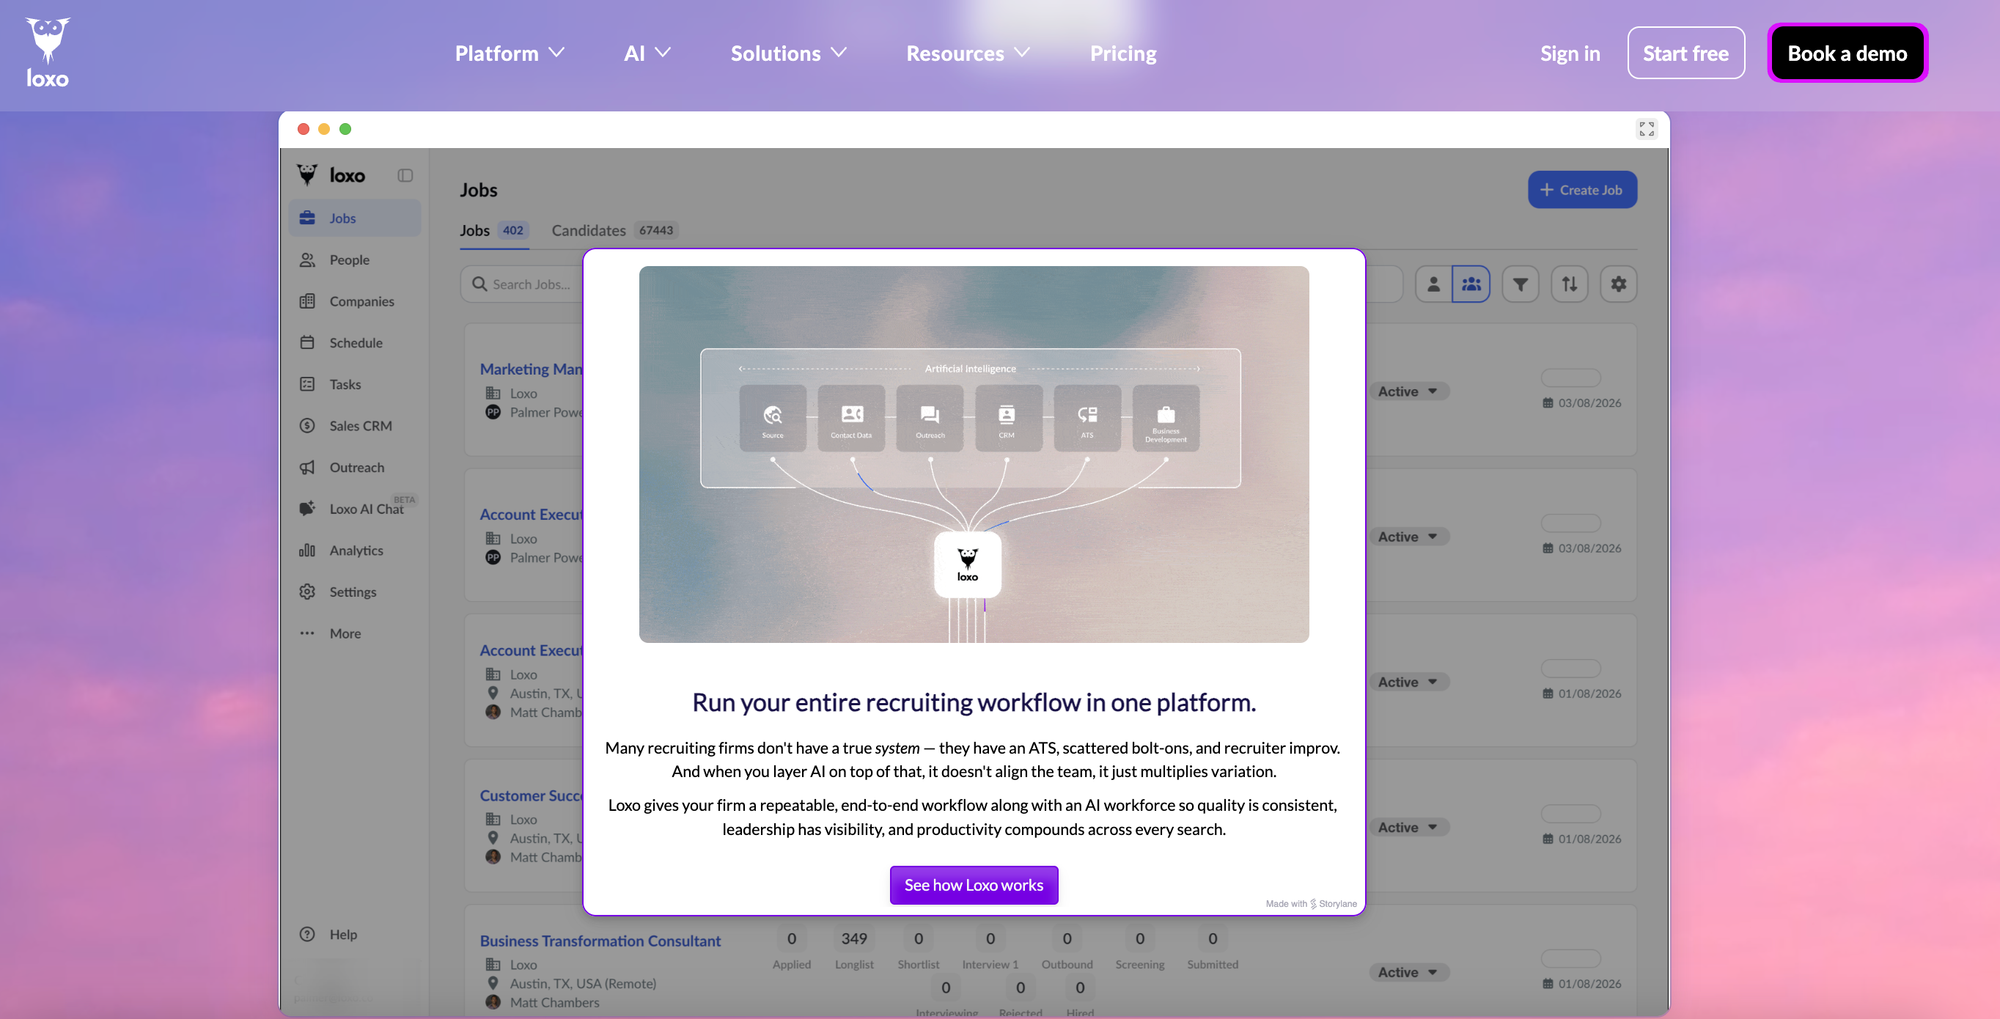
Task: Click the Outbound count value
Action: (x=1067, y=939)
